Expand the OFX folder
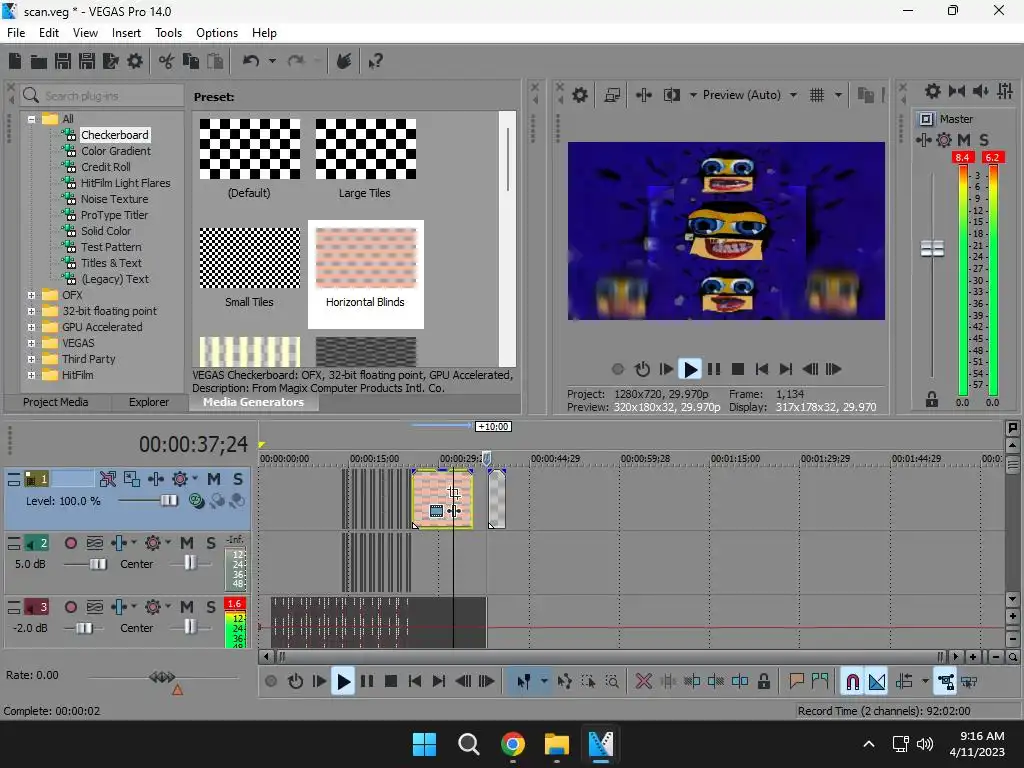 click(x=31, y=295)
